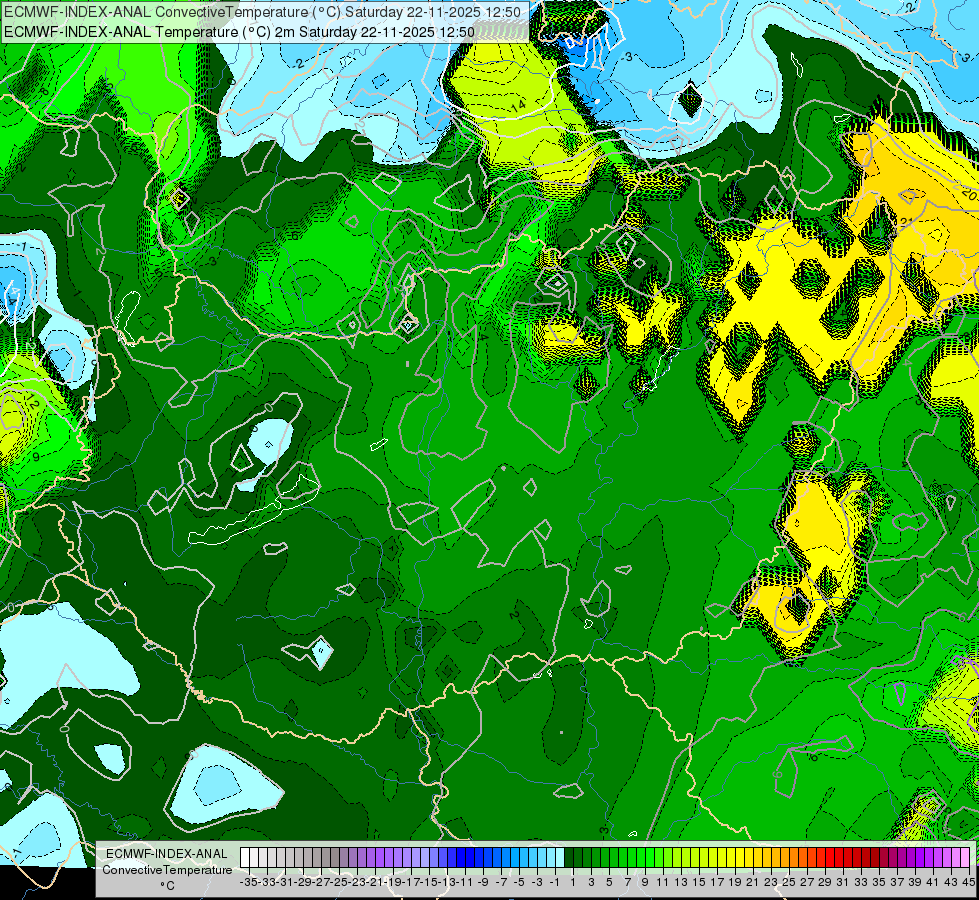The image size is (979, 900).
Task: Click the '14' contour label on the map
Action: pyautogui.click(x=518, y=106)
